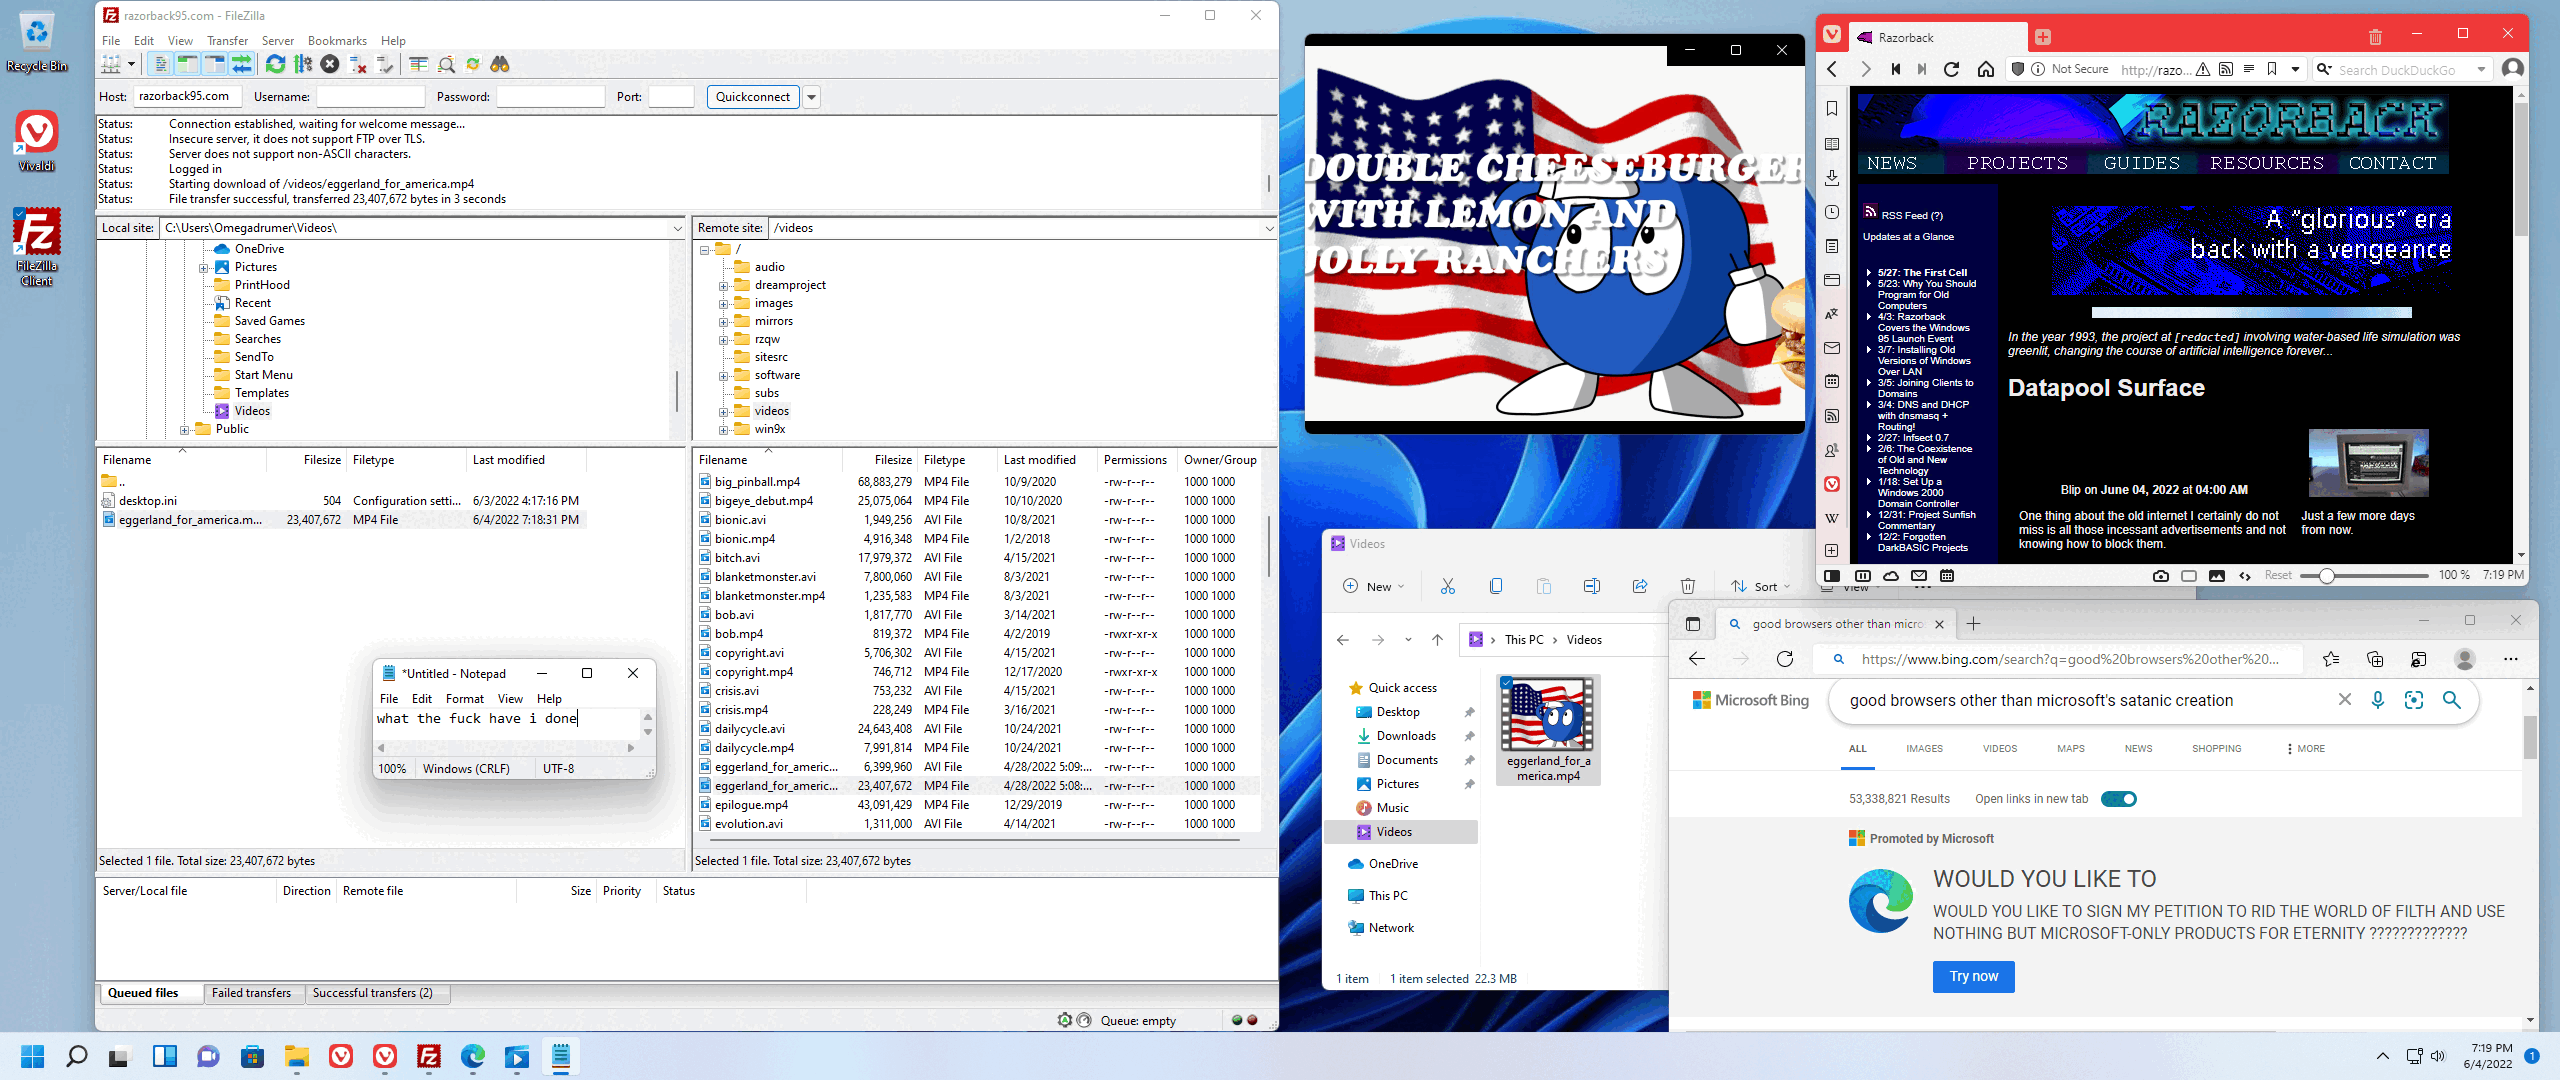This screenshot has width=2560, height=1080.
Task: Open Edge favorites star icon
Action: click(x=2331, y=659)
